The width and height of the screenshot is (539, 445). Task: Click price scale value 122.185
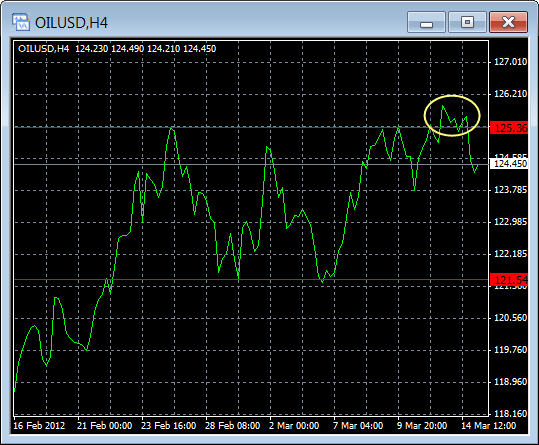point(510,254)
